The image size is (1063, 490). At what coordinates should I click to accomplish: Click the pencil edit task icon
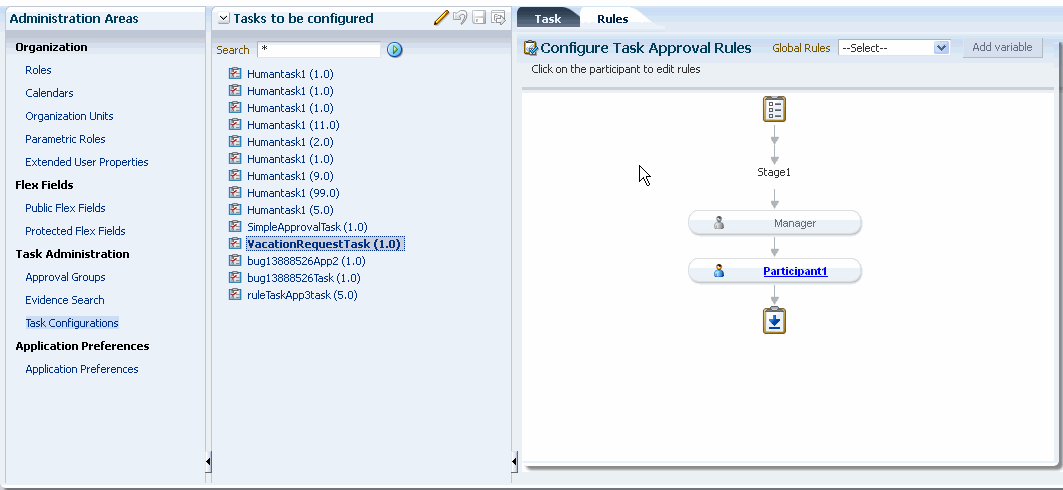[x=441, y=18]
